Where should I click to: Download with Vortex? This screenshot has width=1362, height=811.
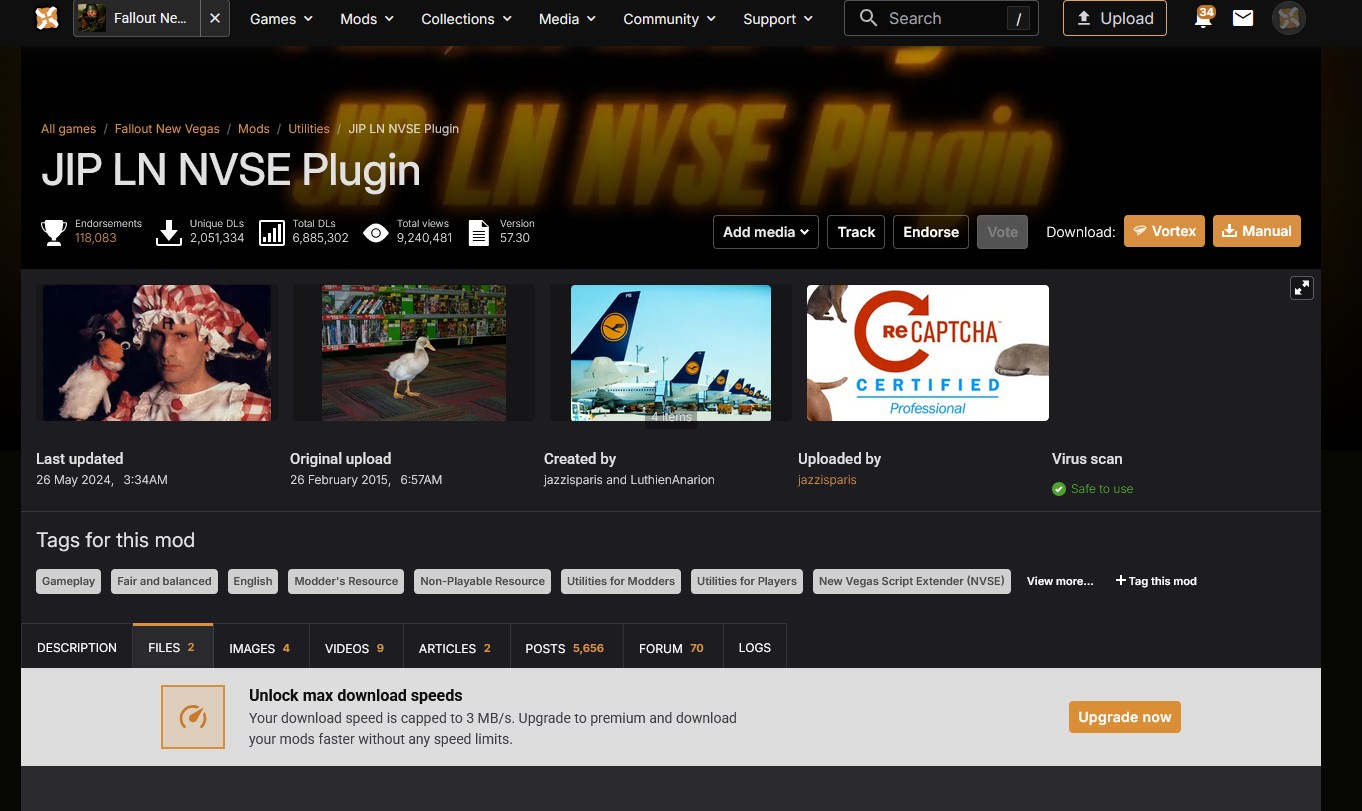[x=1164, y=231]
